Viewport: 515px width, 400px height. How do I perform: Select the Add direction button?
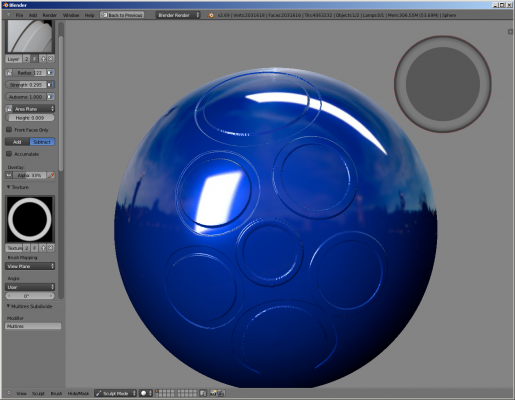(x=17, y=142)
